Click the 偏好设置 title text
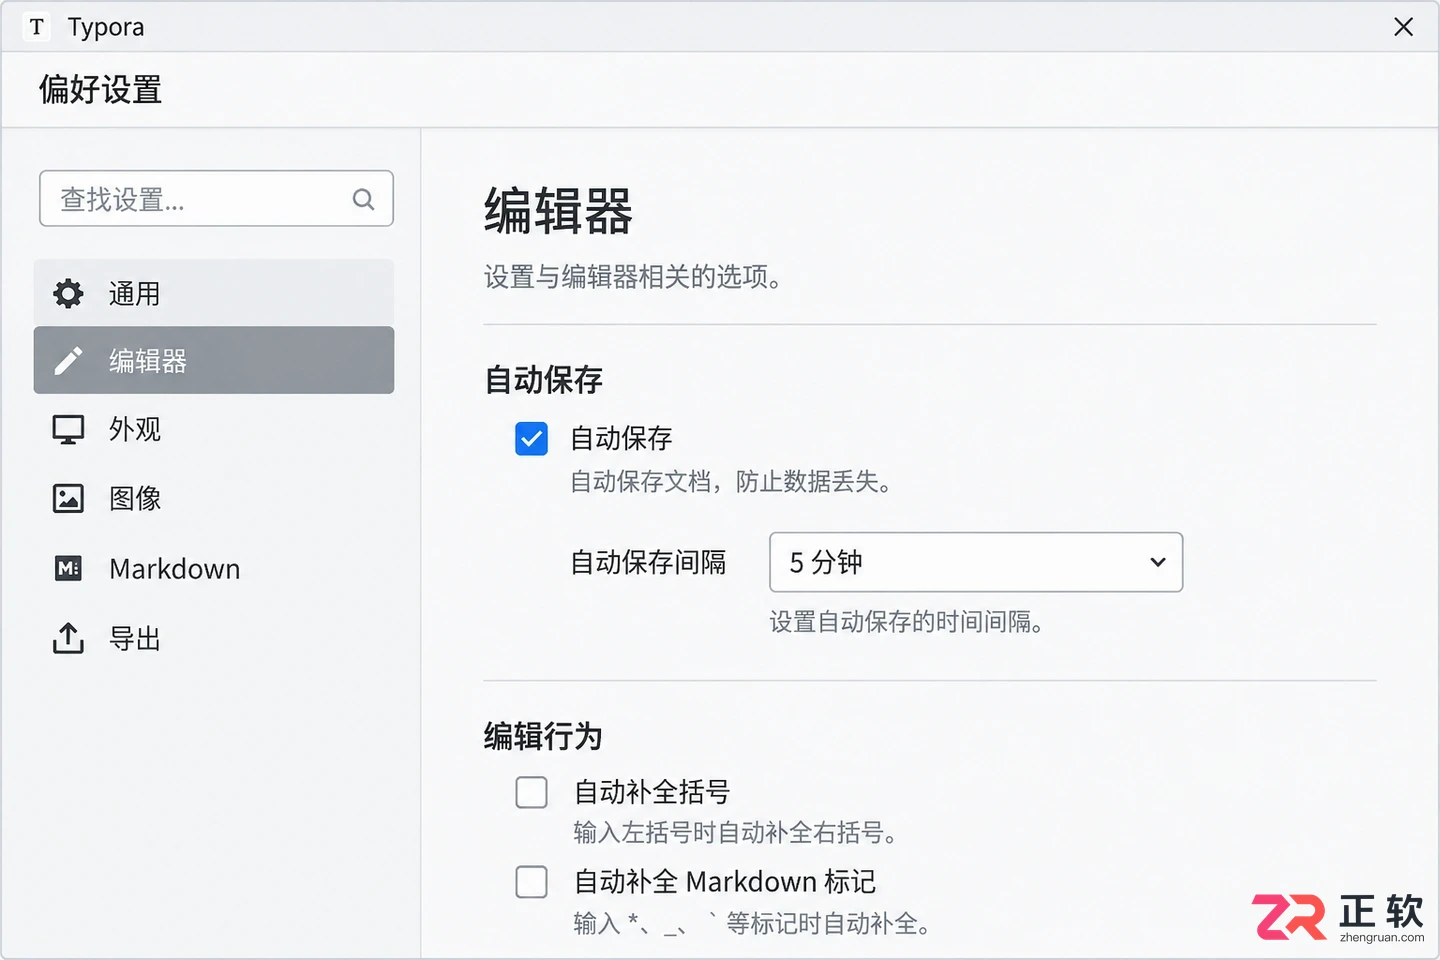 (x=100, y=90)
